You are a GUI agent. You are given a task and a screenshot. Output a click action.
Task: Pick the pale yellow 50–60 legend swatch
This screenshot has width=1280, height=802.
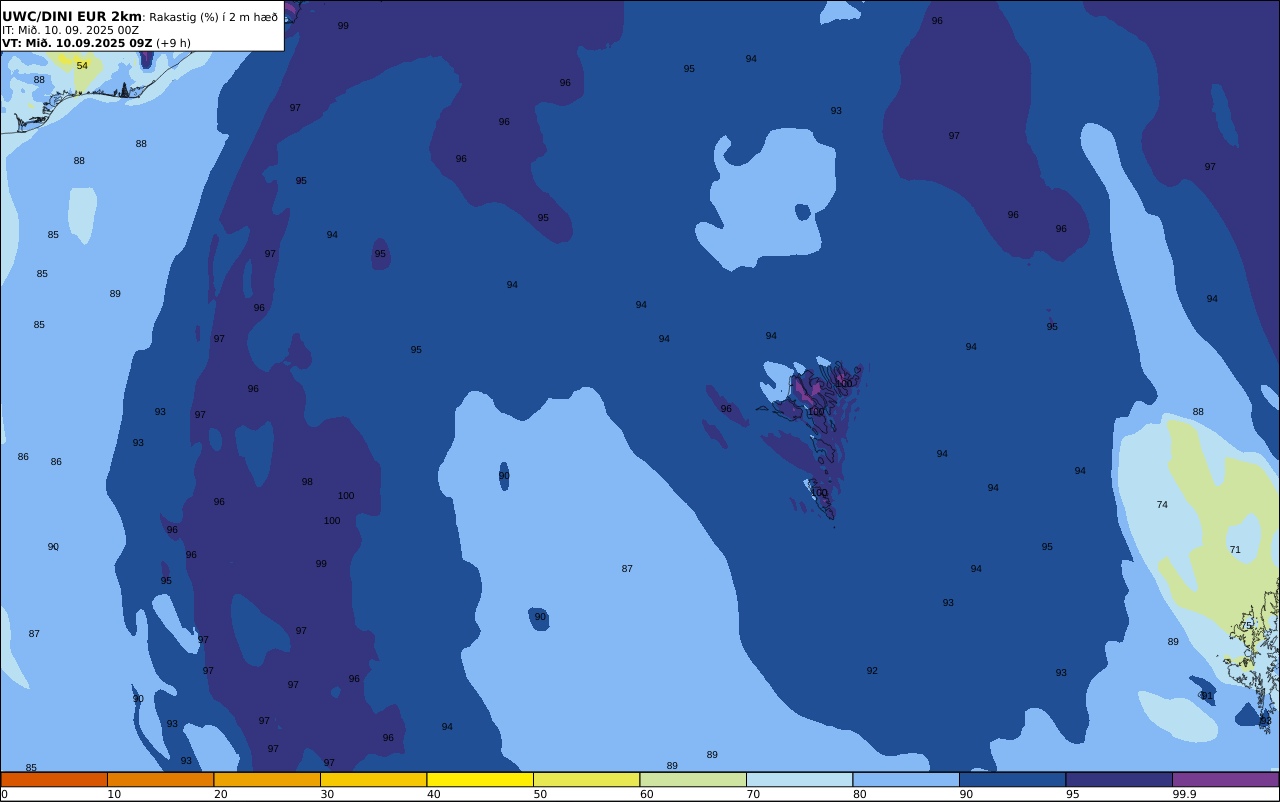[586, 779]
